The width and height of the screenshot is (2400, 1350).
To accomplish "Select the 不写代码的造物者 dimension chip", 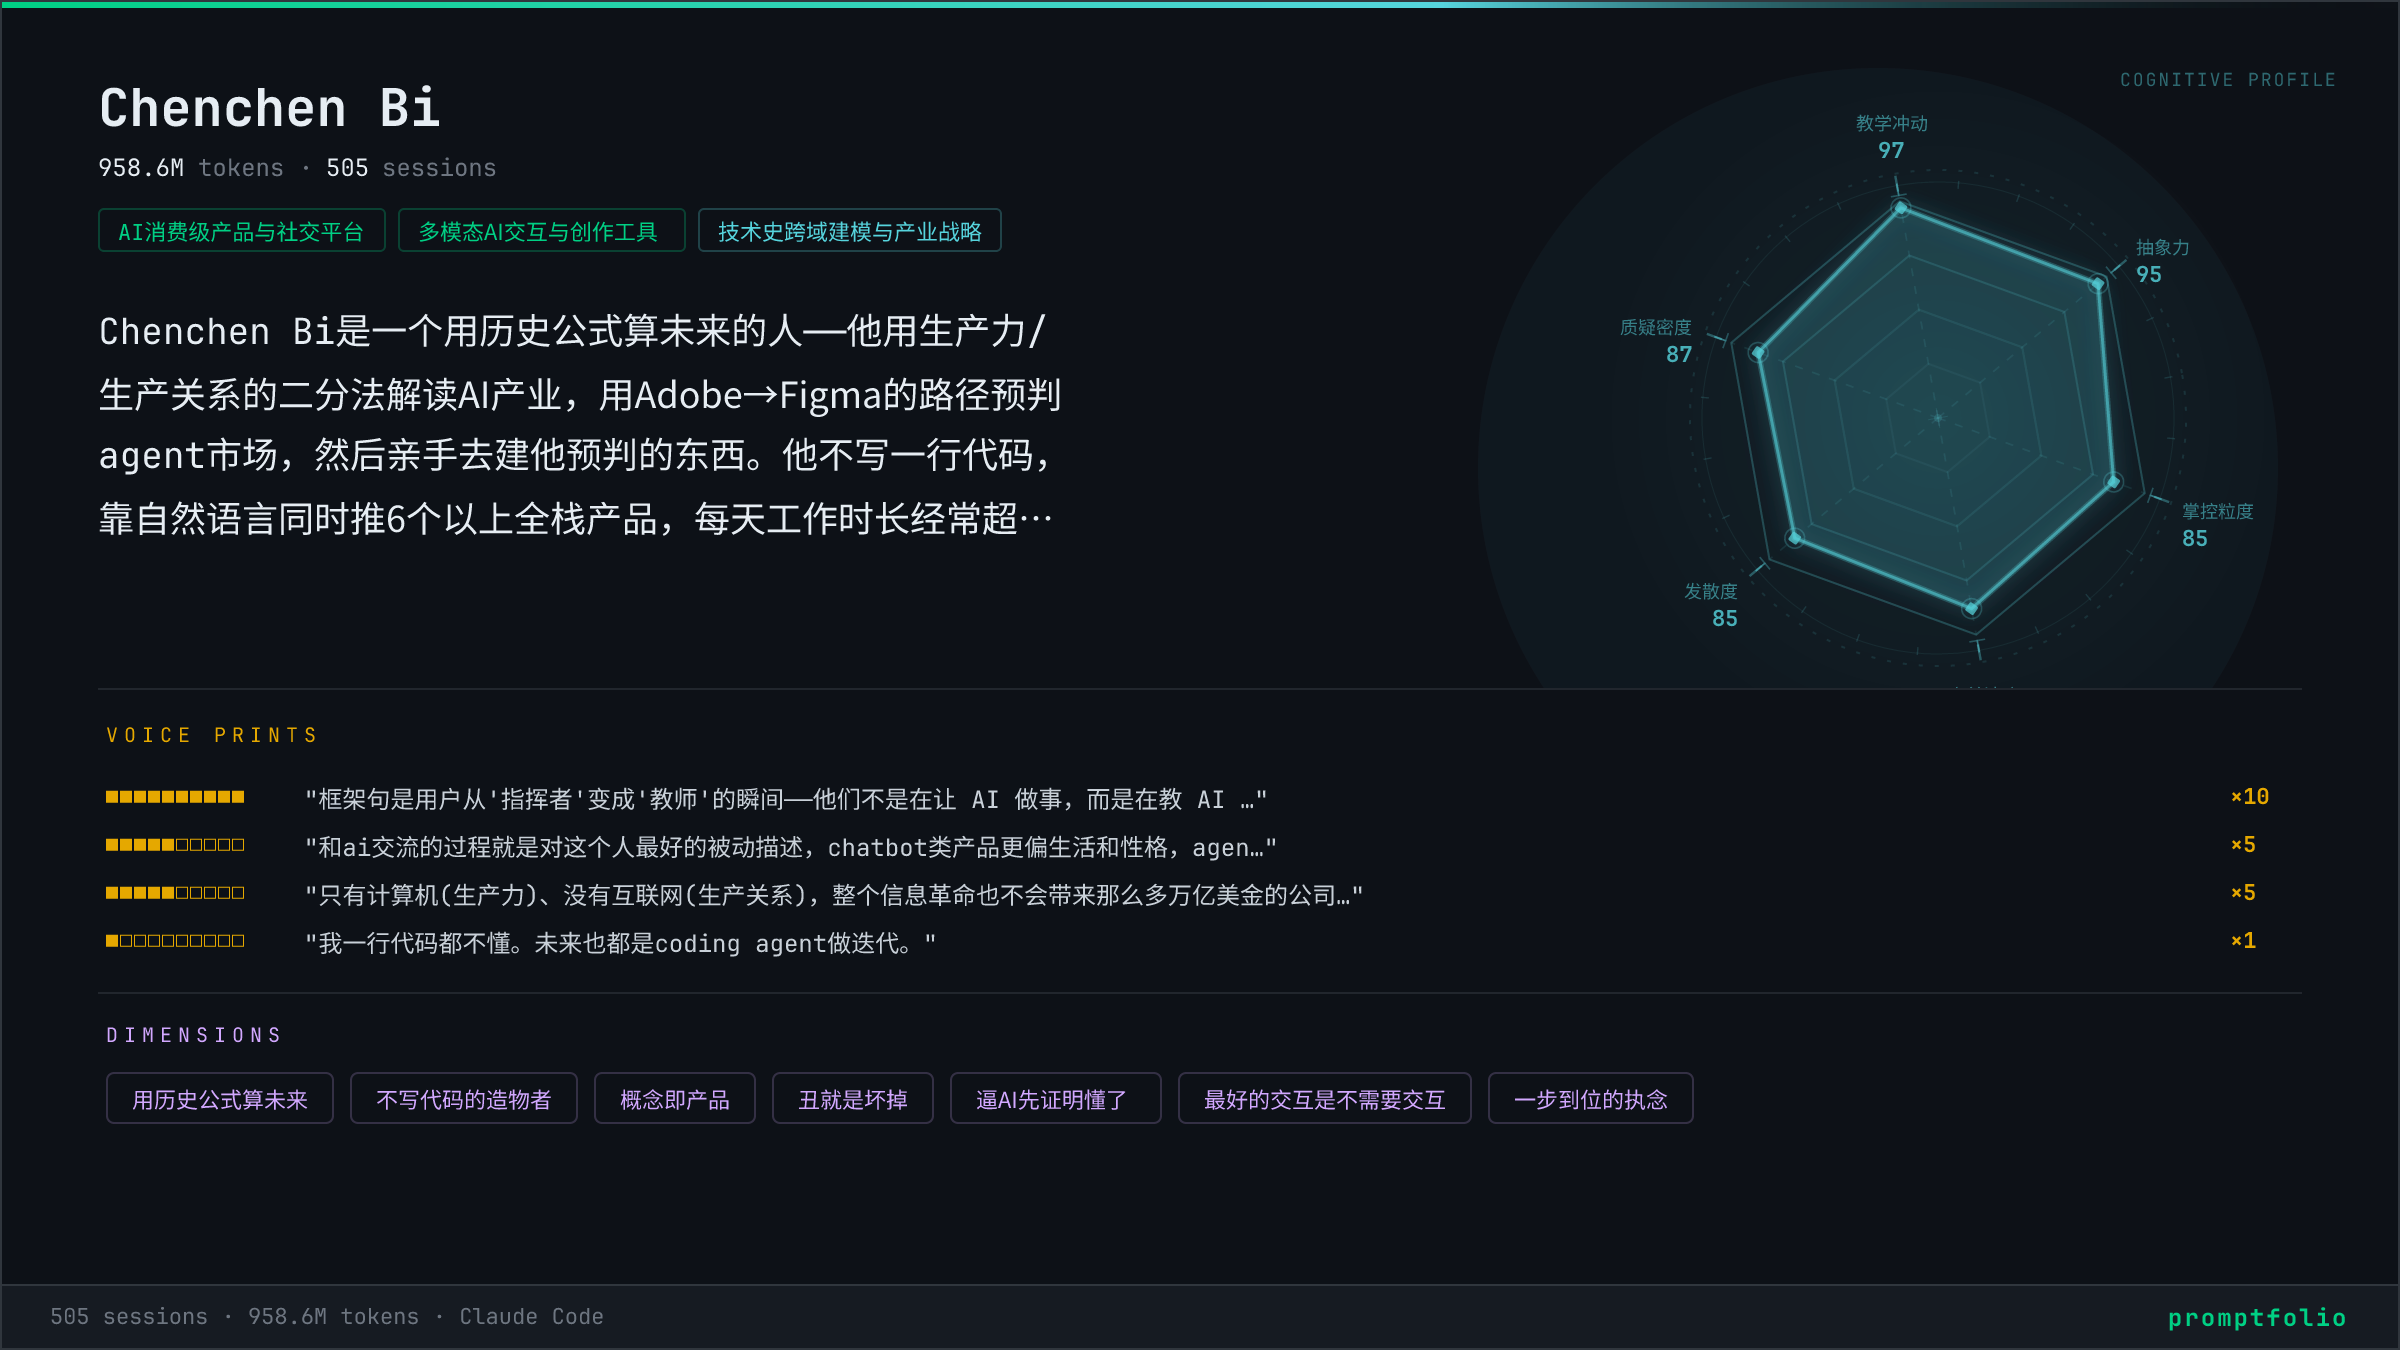I will coord(463,1099).
